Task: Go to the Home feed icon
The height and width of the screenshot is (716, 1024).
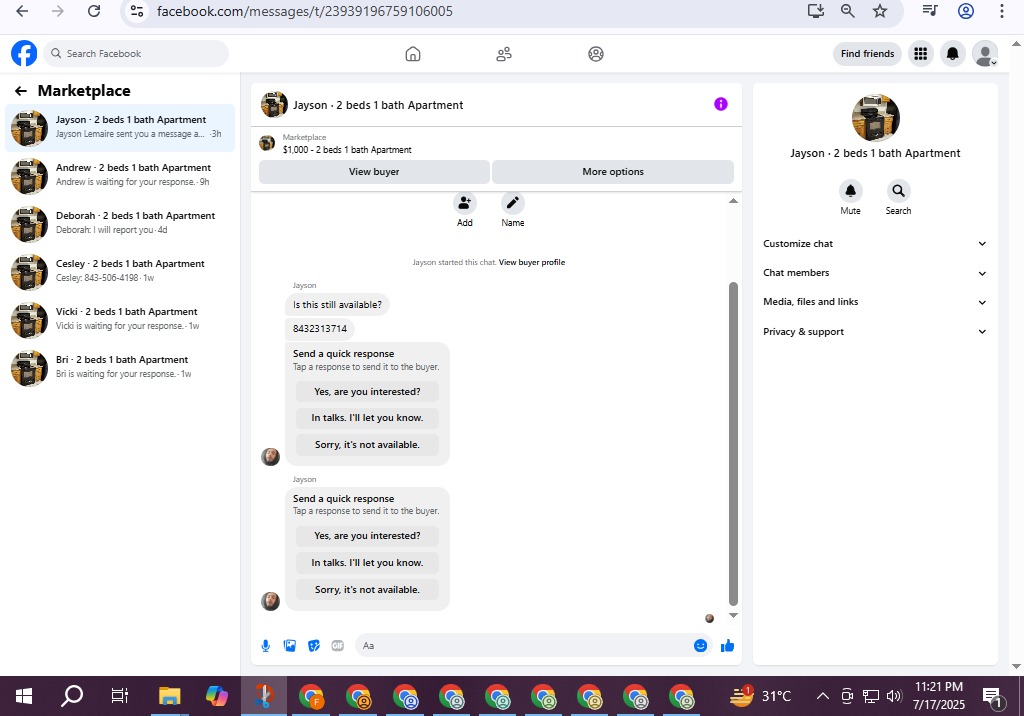Action: point(413,54)
